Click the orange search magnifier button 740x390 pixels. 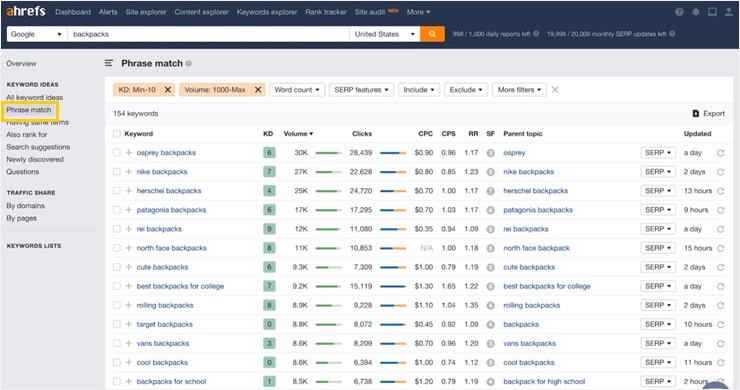point(432,34)
